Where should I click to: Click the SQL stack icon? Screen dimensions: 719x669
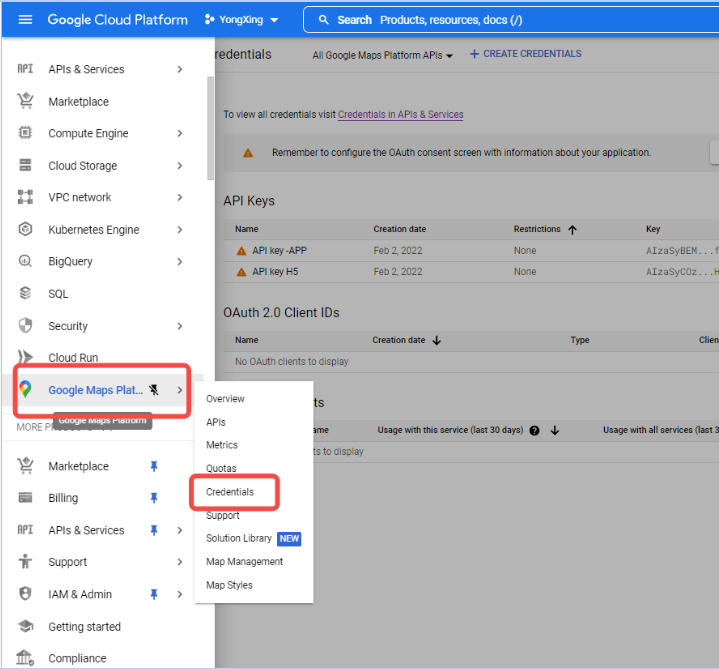coord(25,293)
